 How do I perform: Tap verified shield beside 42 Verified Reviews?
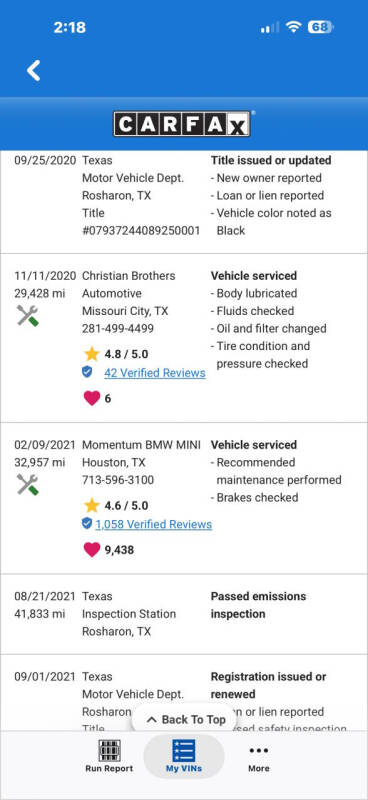(x=87, y=372)
